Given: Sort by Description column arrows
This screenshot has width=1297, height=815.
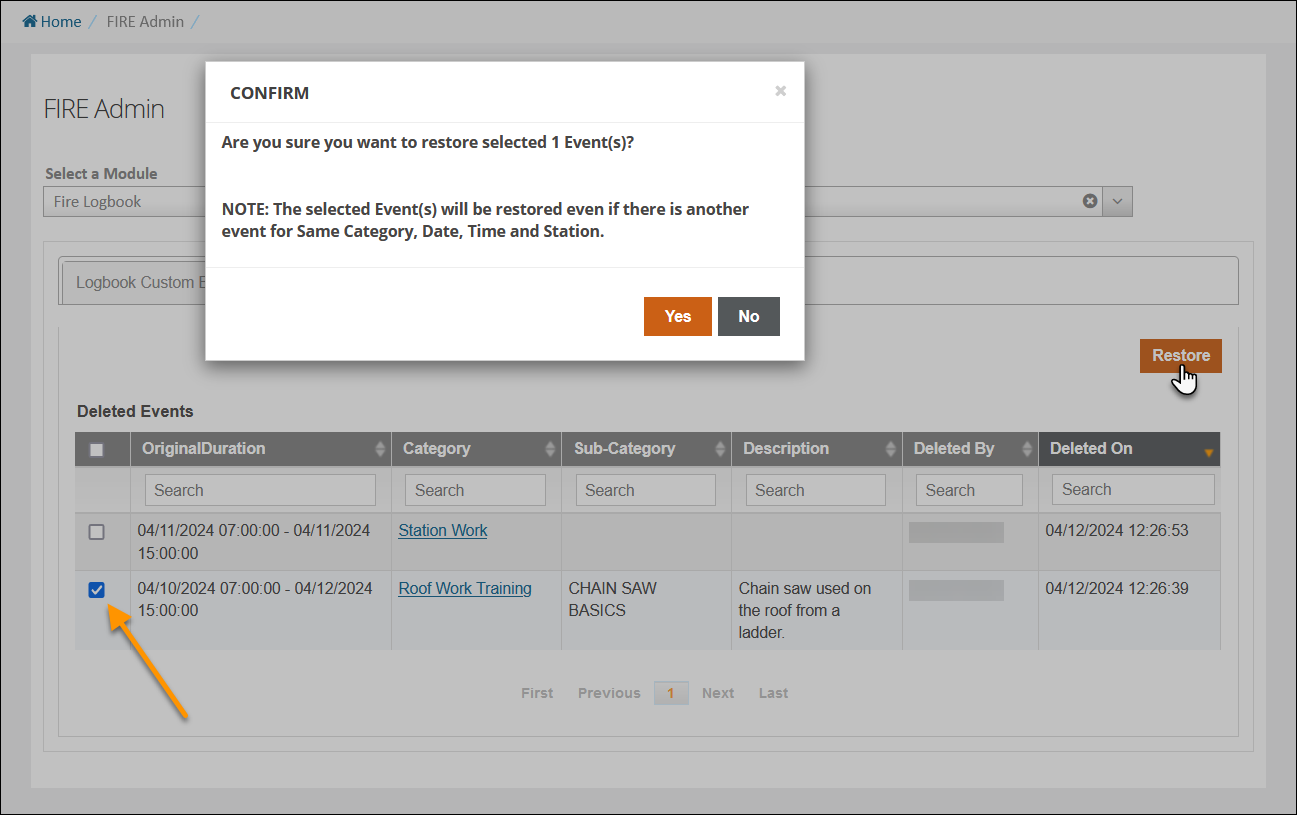Looking at the screenshot, I should pyautogui.click(x=890, y=450).
